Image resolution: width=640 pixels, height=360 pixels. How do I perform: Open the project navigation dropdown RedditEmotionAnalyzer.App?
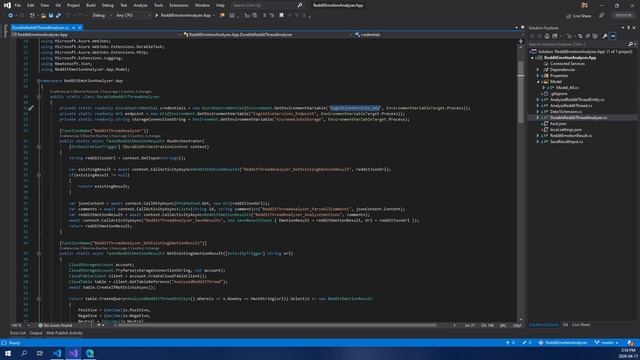point(96,35)
